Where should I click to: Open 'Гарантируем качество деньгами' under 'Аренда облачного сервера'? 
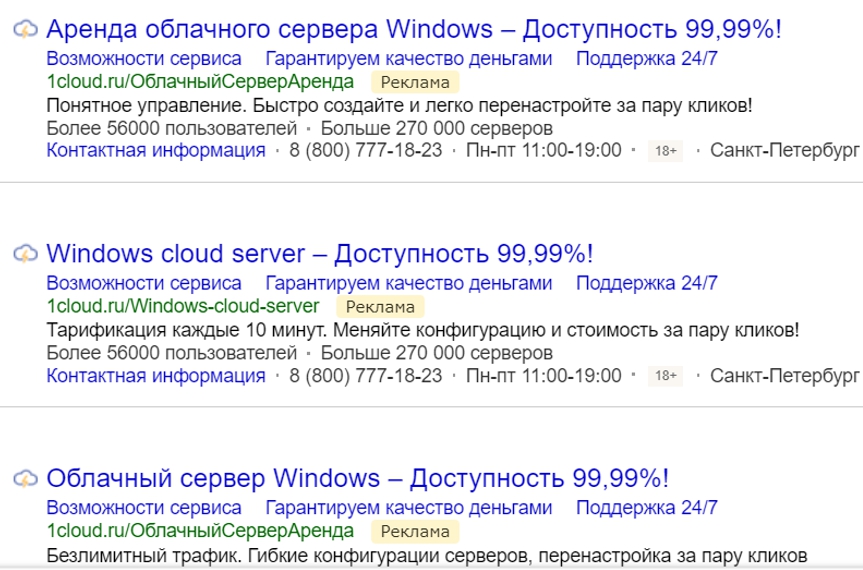click(x=408, y=58)
